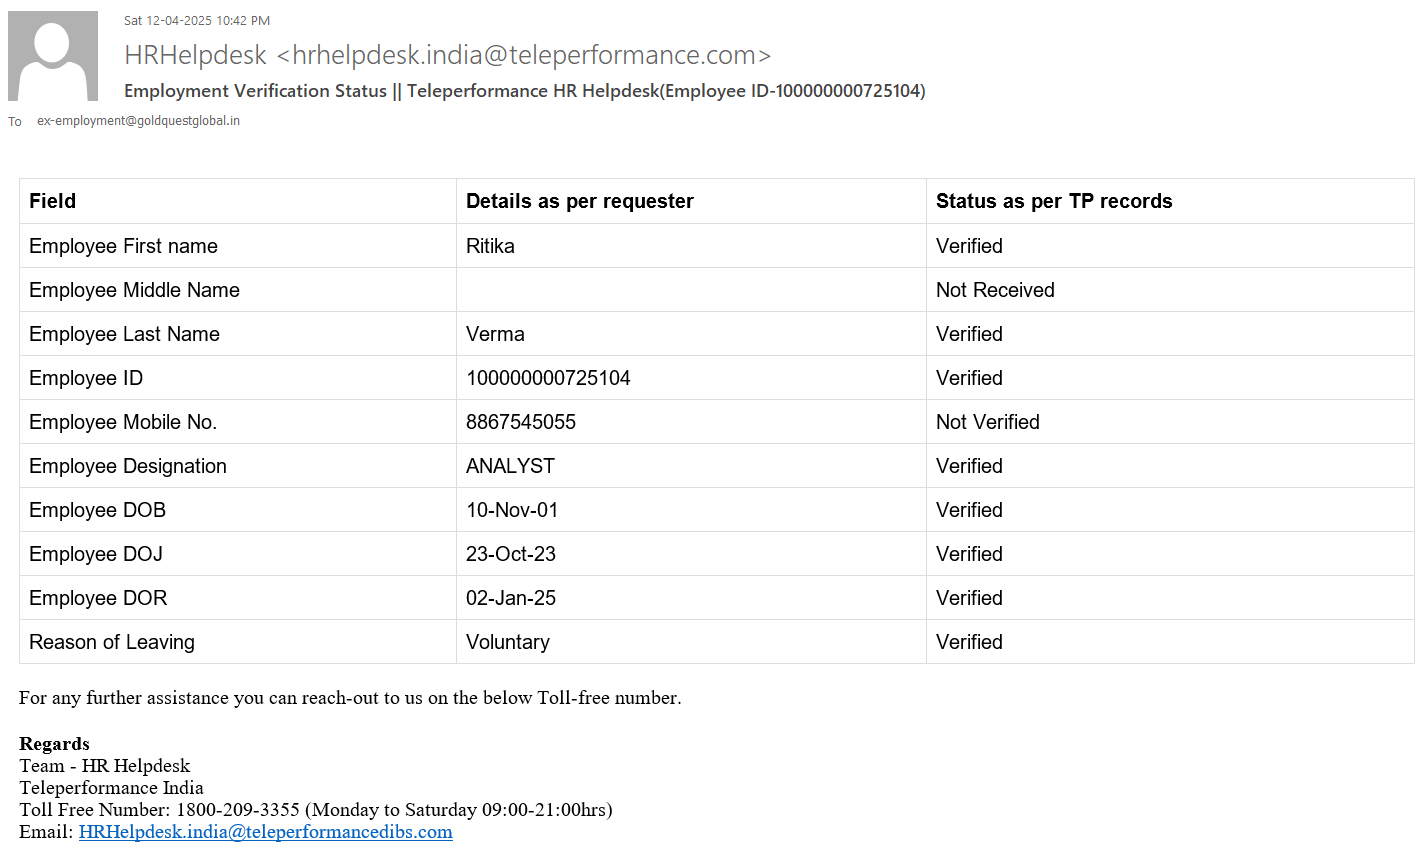Select the designation value 'ANALYST'
Viewport: 1425px width, 852px height.
tap(510, 466)
